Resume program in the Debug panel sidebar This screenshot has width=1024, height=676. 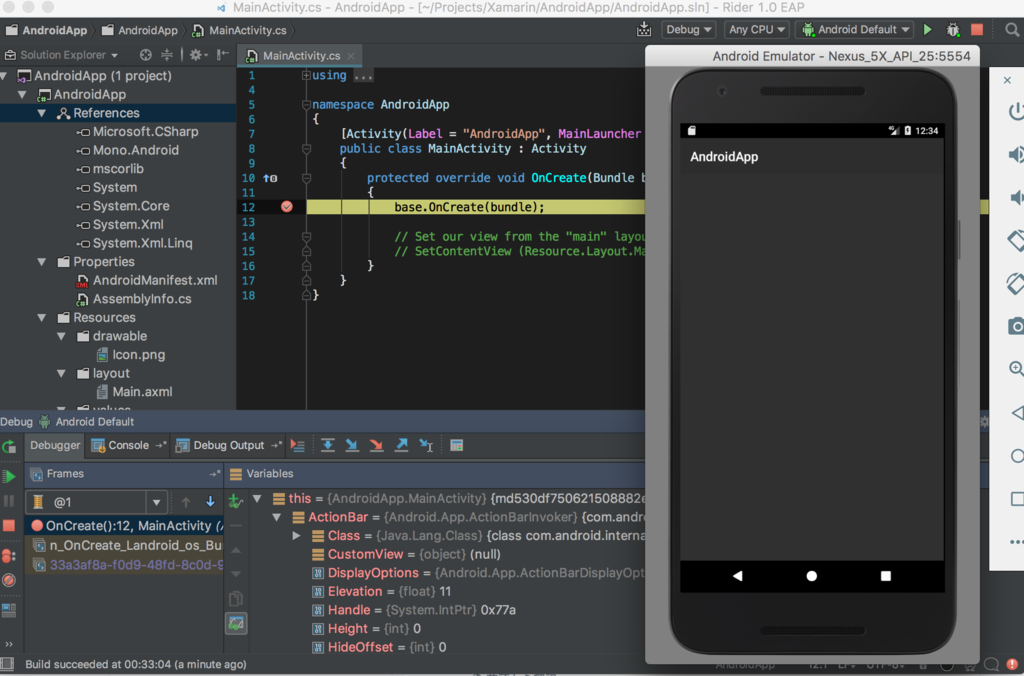9,476
